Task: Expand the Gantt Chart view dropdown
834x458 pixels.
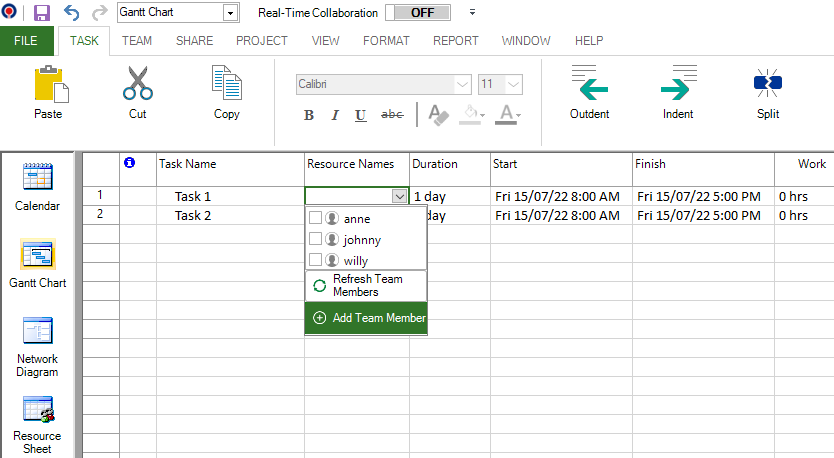Action: click(231, 13)
